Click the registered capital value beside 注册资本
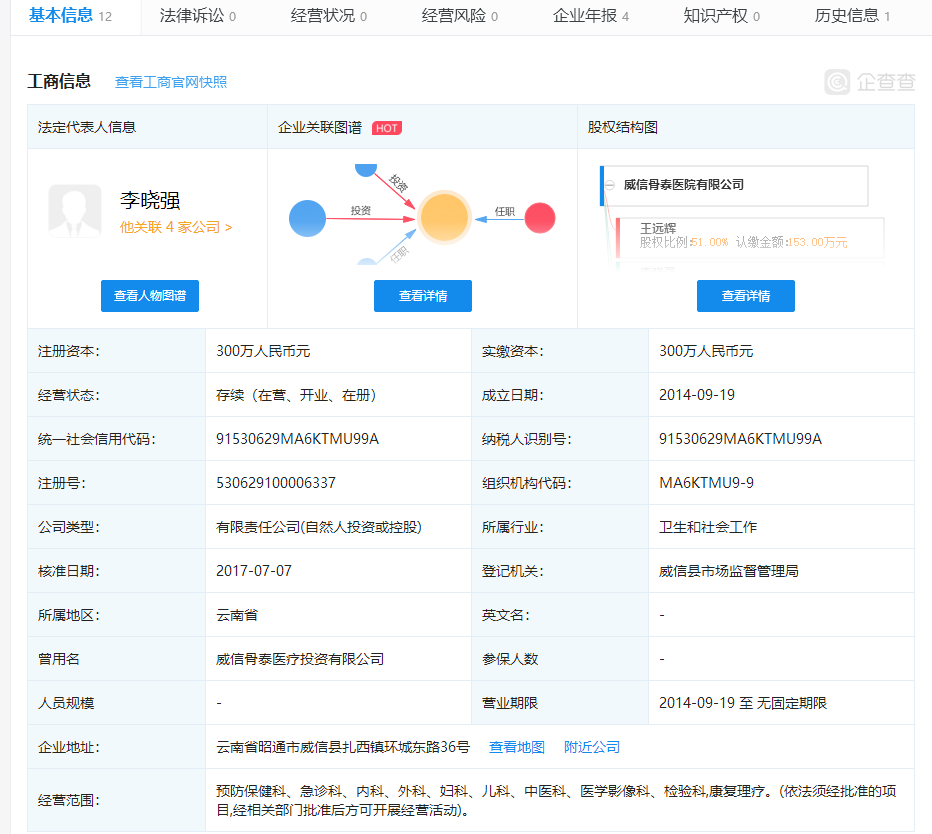The height and width of the screenshot is (834, 932). pos(263,351)
